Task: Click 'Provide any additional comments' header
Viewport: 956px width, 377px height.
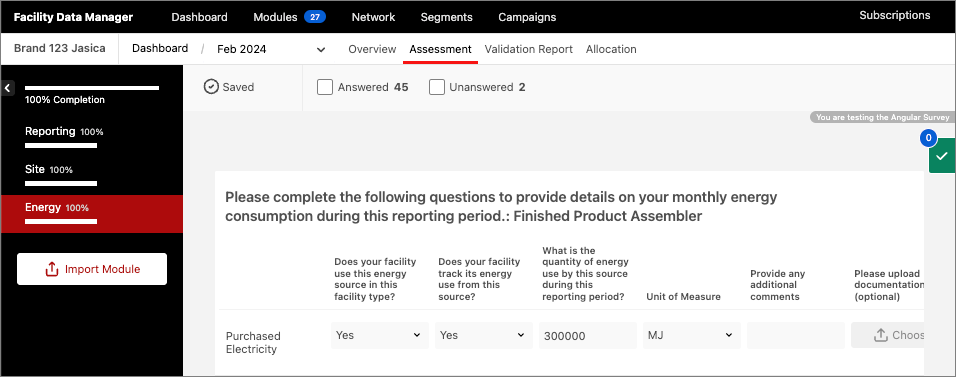Action: (777, 285)
